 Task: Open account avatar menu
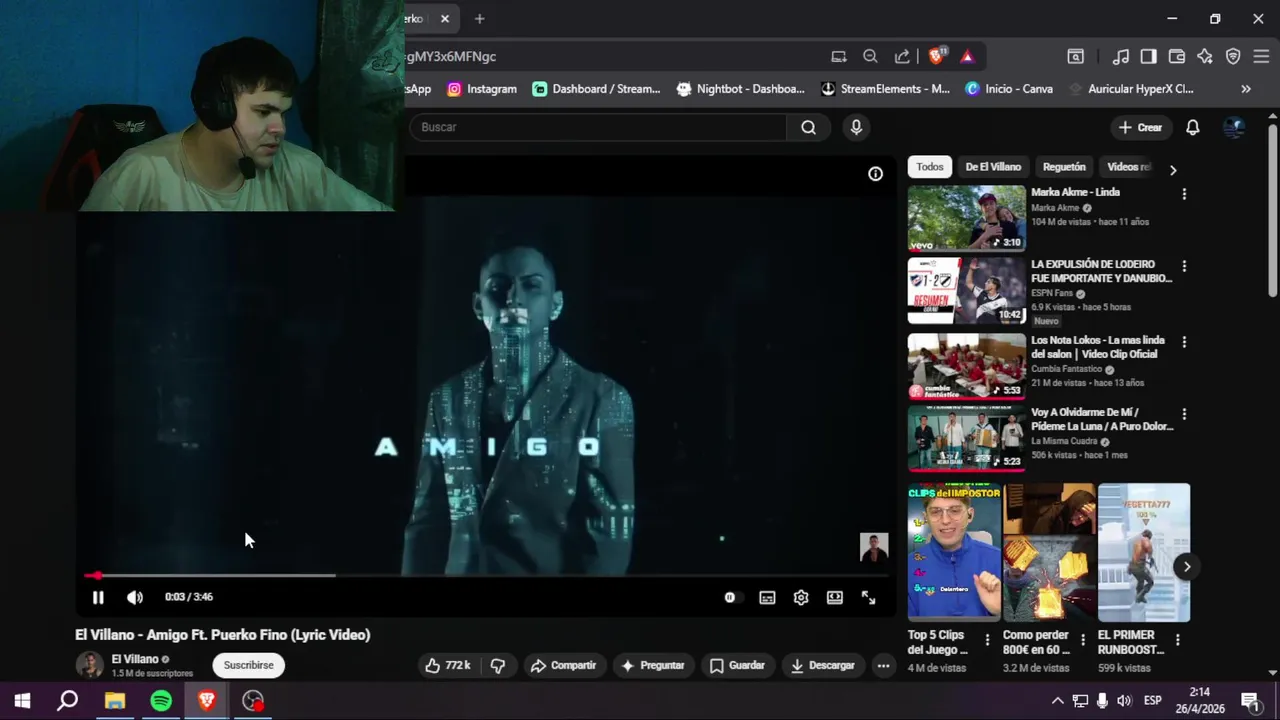pyautogui.click(x=1234, y=127)
